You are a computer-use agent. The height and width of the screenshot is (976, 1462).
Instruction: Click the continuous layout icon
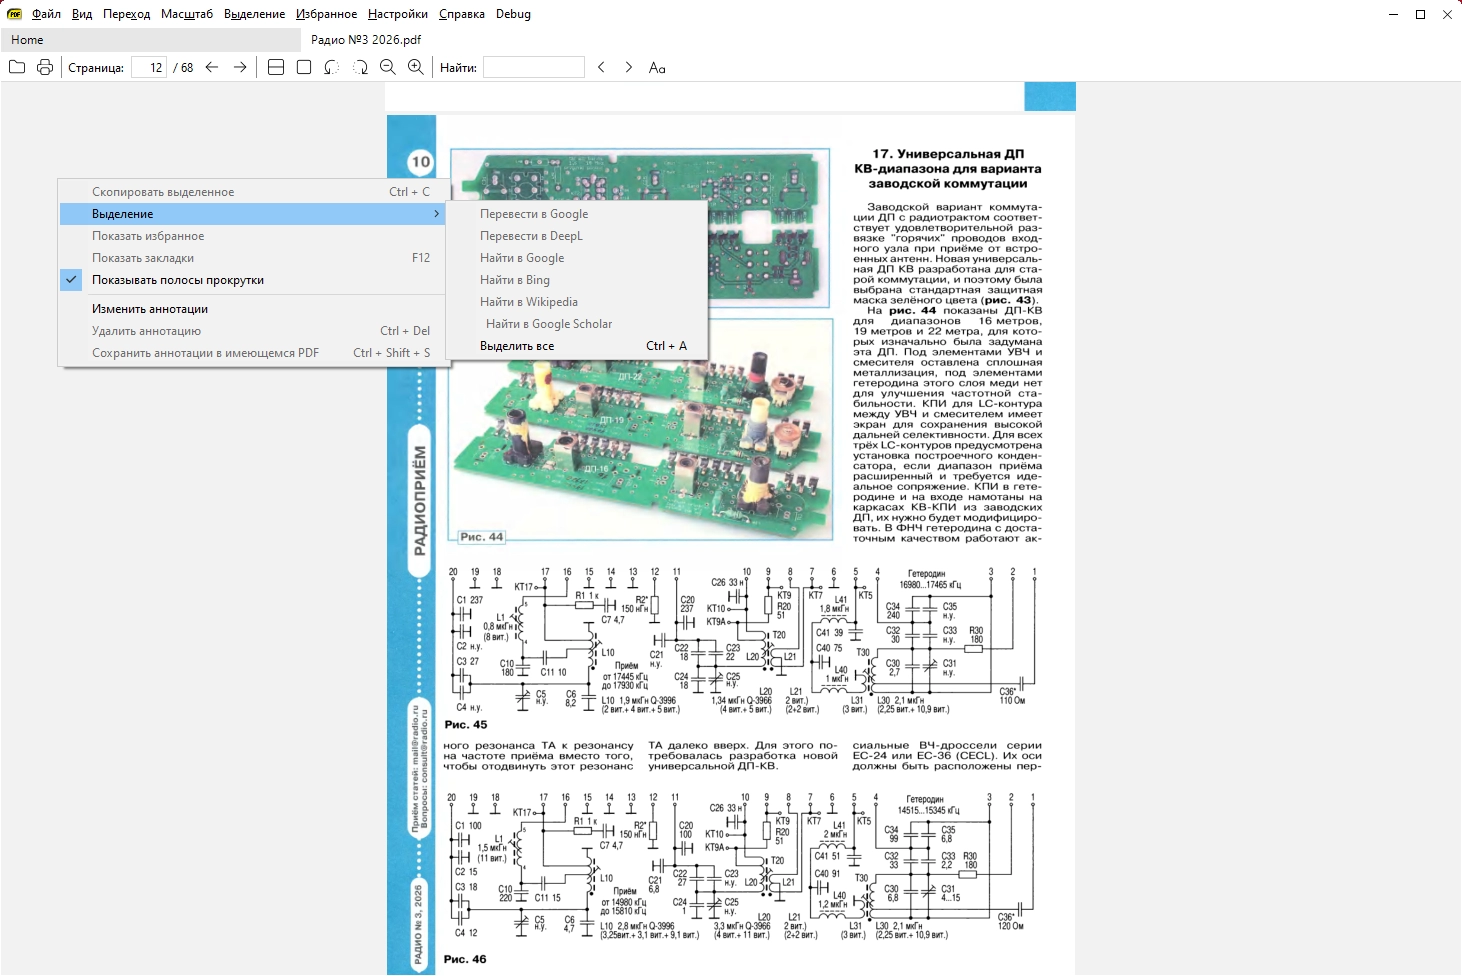276,67
